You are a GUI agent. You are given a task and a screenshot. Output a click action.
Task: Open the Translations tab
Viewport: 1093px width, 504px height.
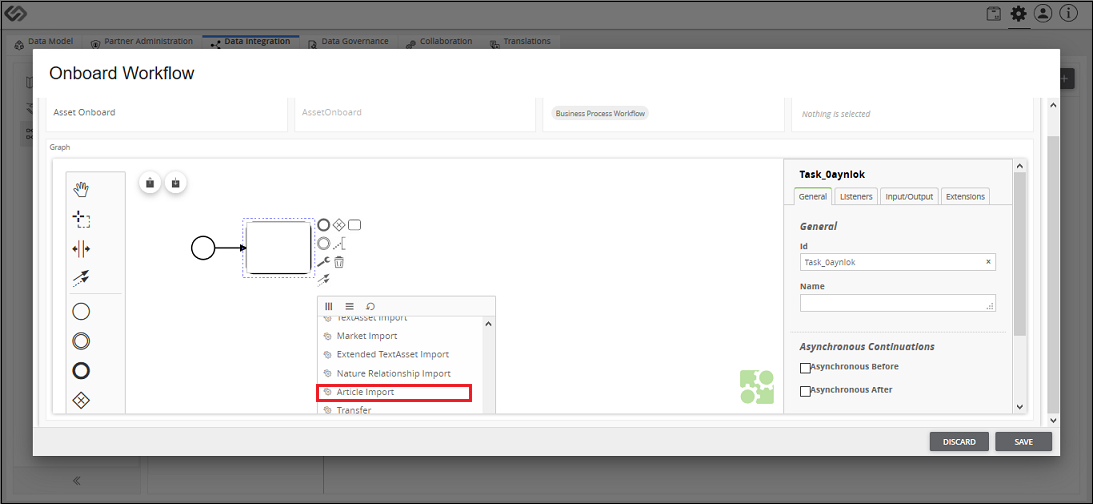(521, 42)
